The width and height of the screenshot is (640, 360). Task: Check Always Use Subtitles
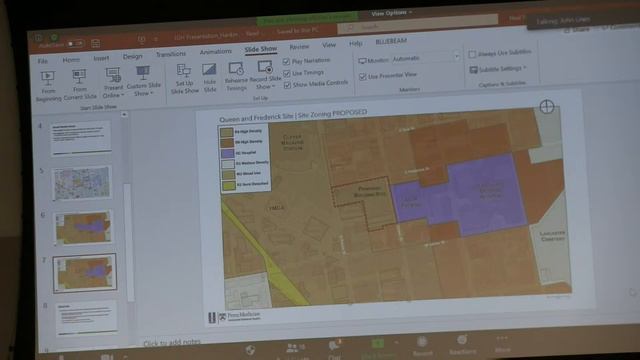(472, 54)
